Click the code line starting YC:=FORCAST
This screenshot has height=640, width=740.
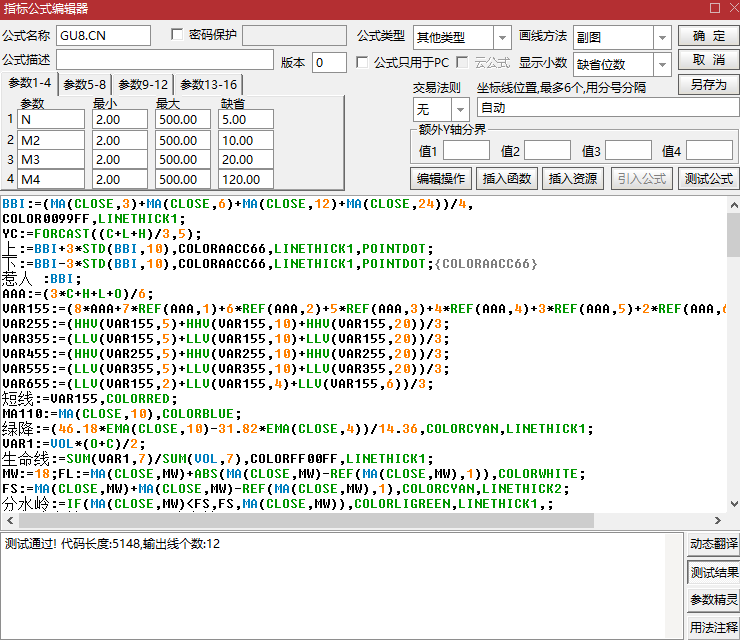(x=102, y=234)
